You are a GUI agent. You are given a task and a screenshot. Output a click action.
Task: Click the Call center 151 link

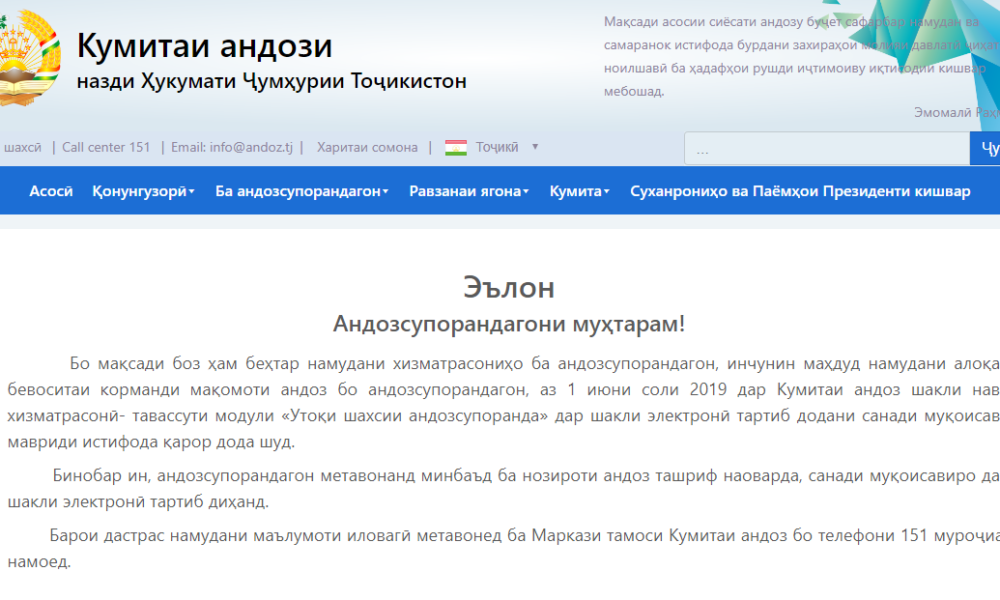pyautogui.click(x=106, y=147)
